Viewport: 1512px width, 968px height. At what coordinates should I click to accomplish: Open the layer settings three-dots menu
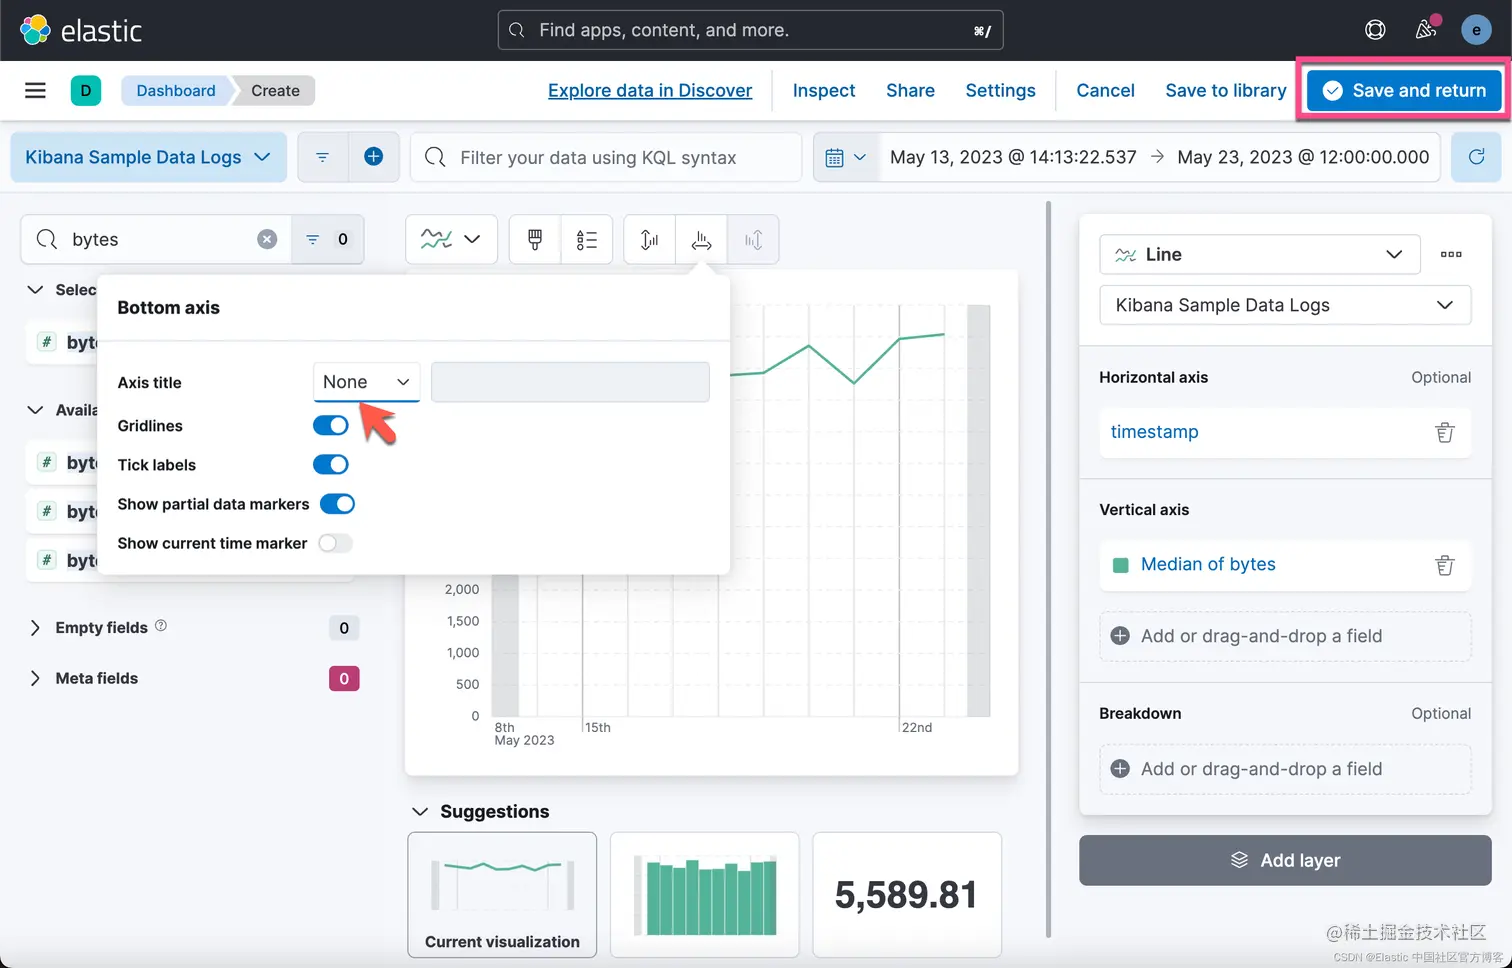[x=1451, y=254]
